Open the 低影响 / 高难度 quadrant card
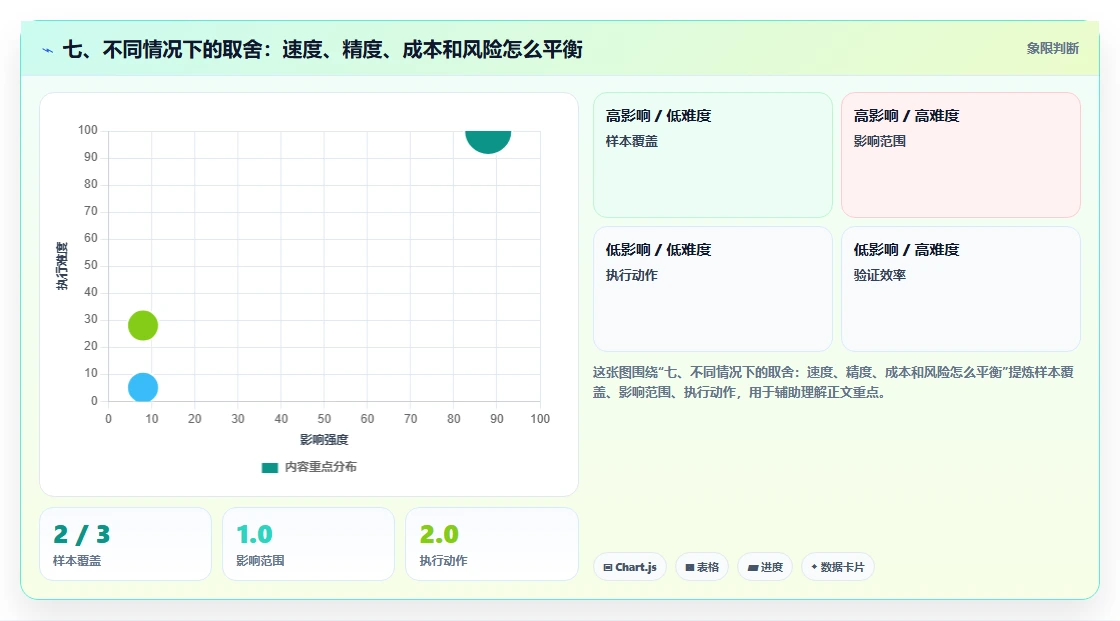The width and height of the screenshot is (1120, 621). 961,289
